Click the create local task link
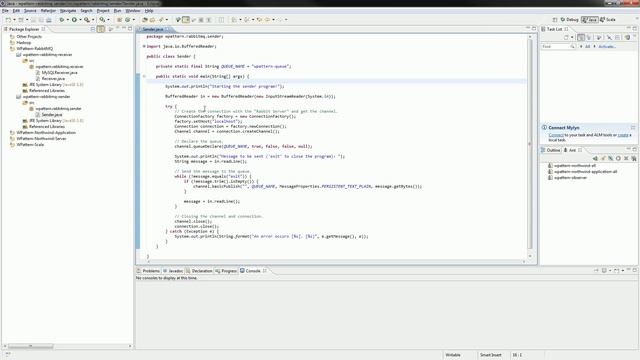Screen dimensions: 640x360 pyautogui.click(x=624, y=135)
